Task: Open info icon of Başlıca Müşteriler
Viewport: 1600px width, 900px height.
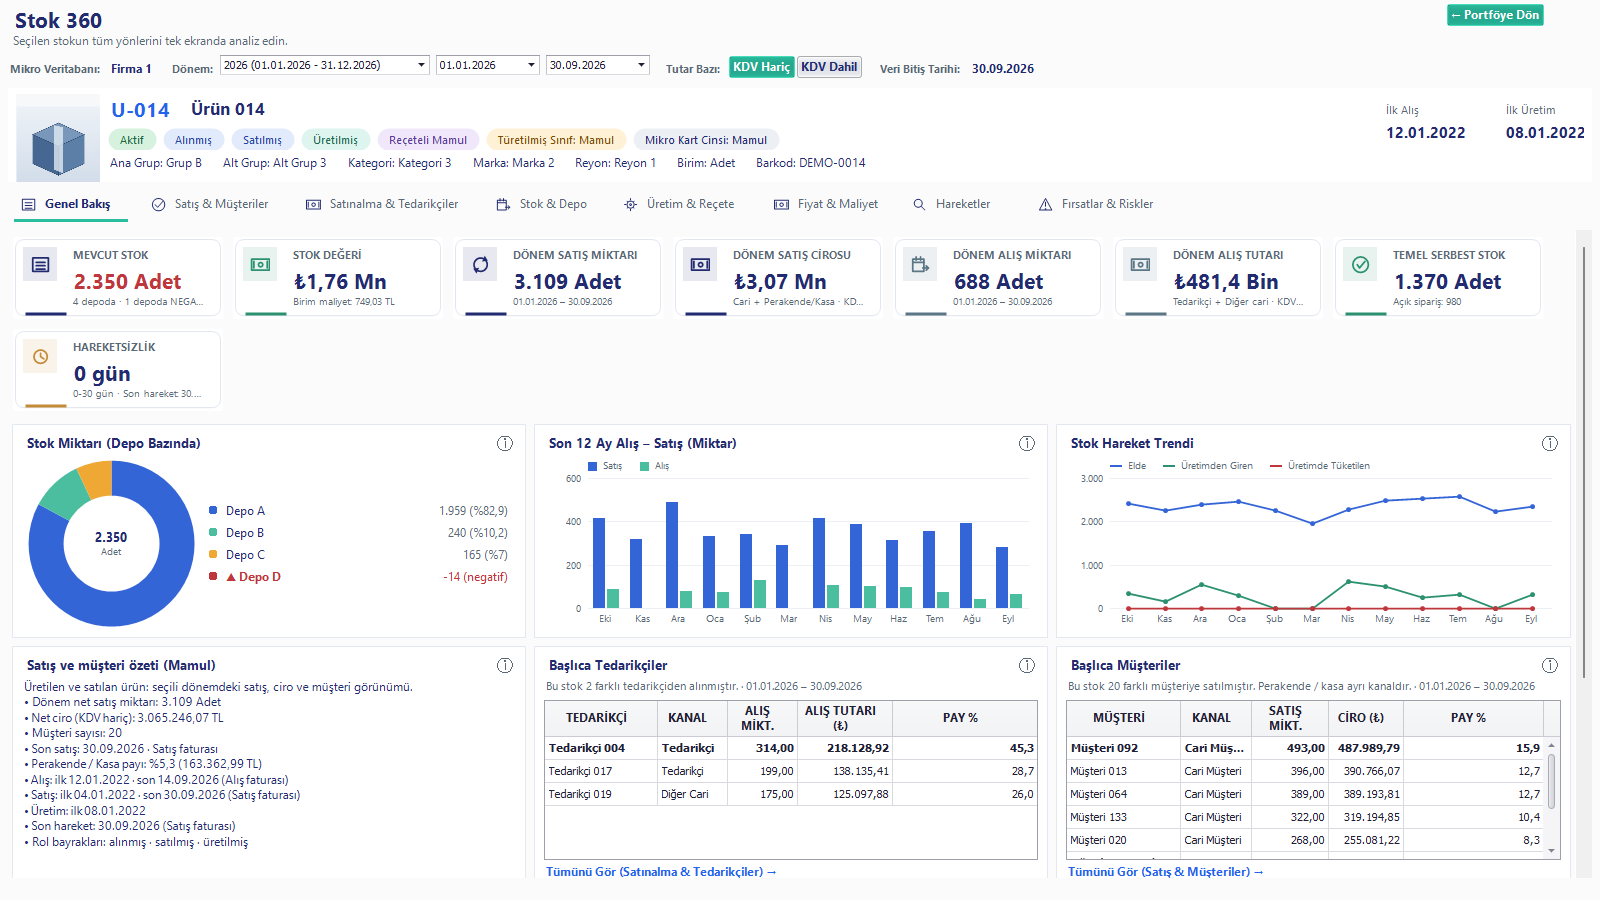Action: [1550, 665]
